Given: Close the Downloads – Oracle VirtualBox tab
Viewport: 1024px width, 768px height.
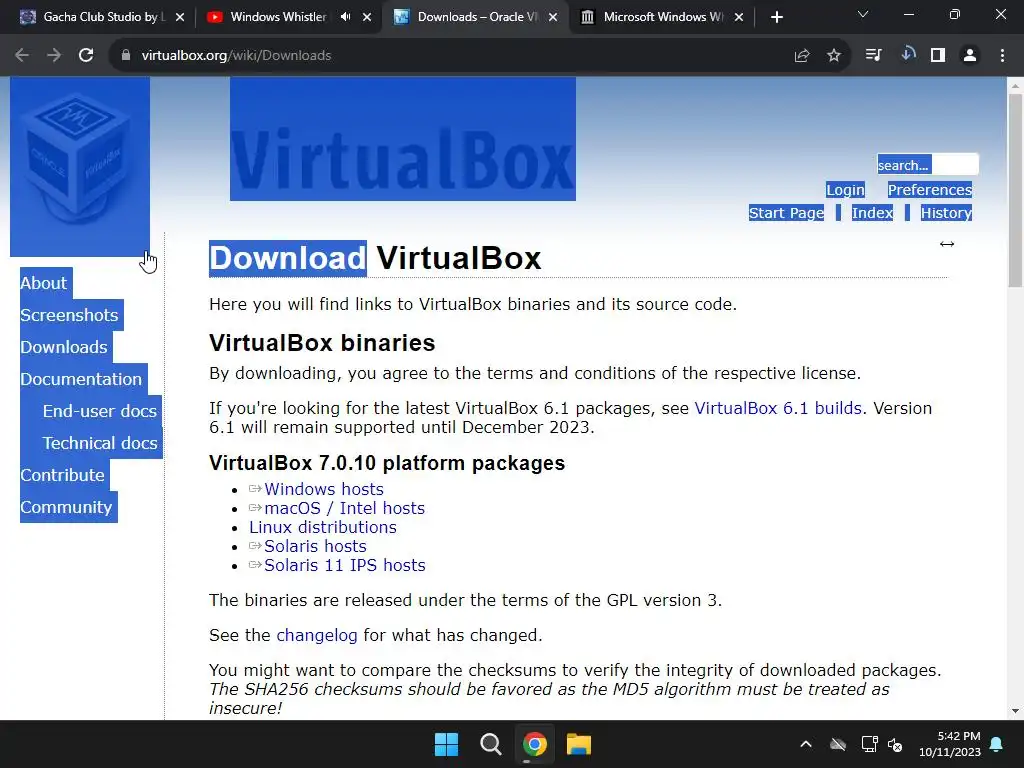Looking at the screenshot, I should tap(553, 17).
